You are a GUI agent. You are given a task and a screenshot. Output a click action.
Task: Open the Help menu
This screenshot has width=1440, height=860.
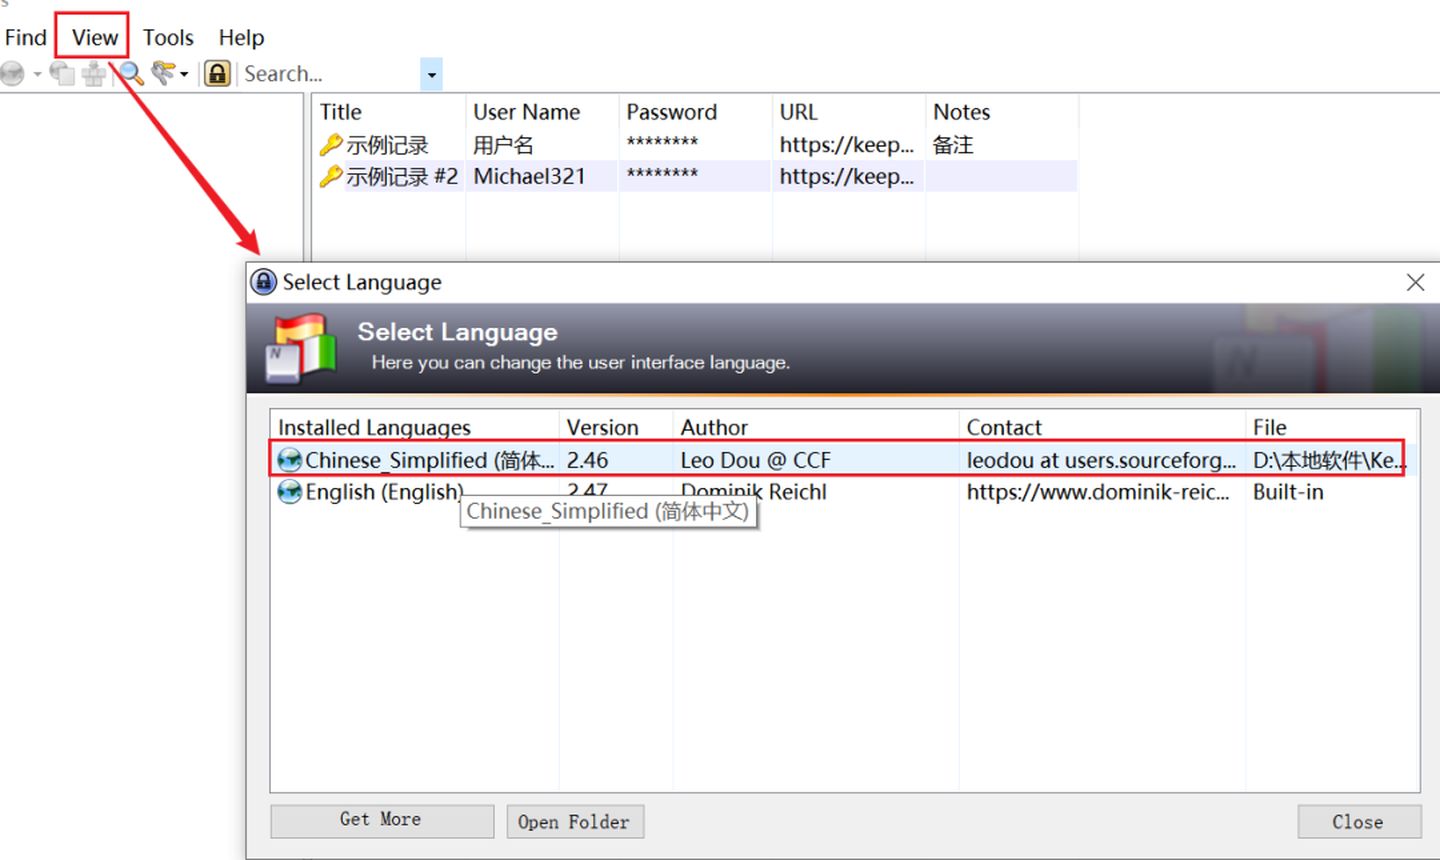click(x=241, y=38)
